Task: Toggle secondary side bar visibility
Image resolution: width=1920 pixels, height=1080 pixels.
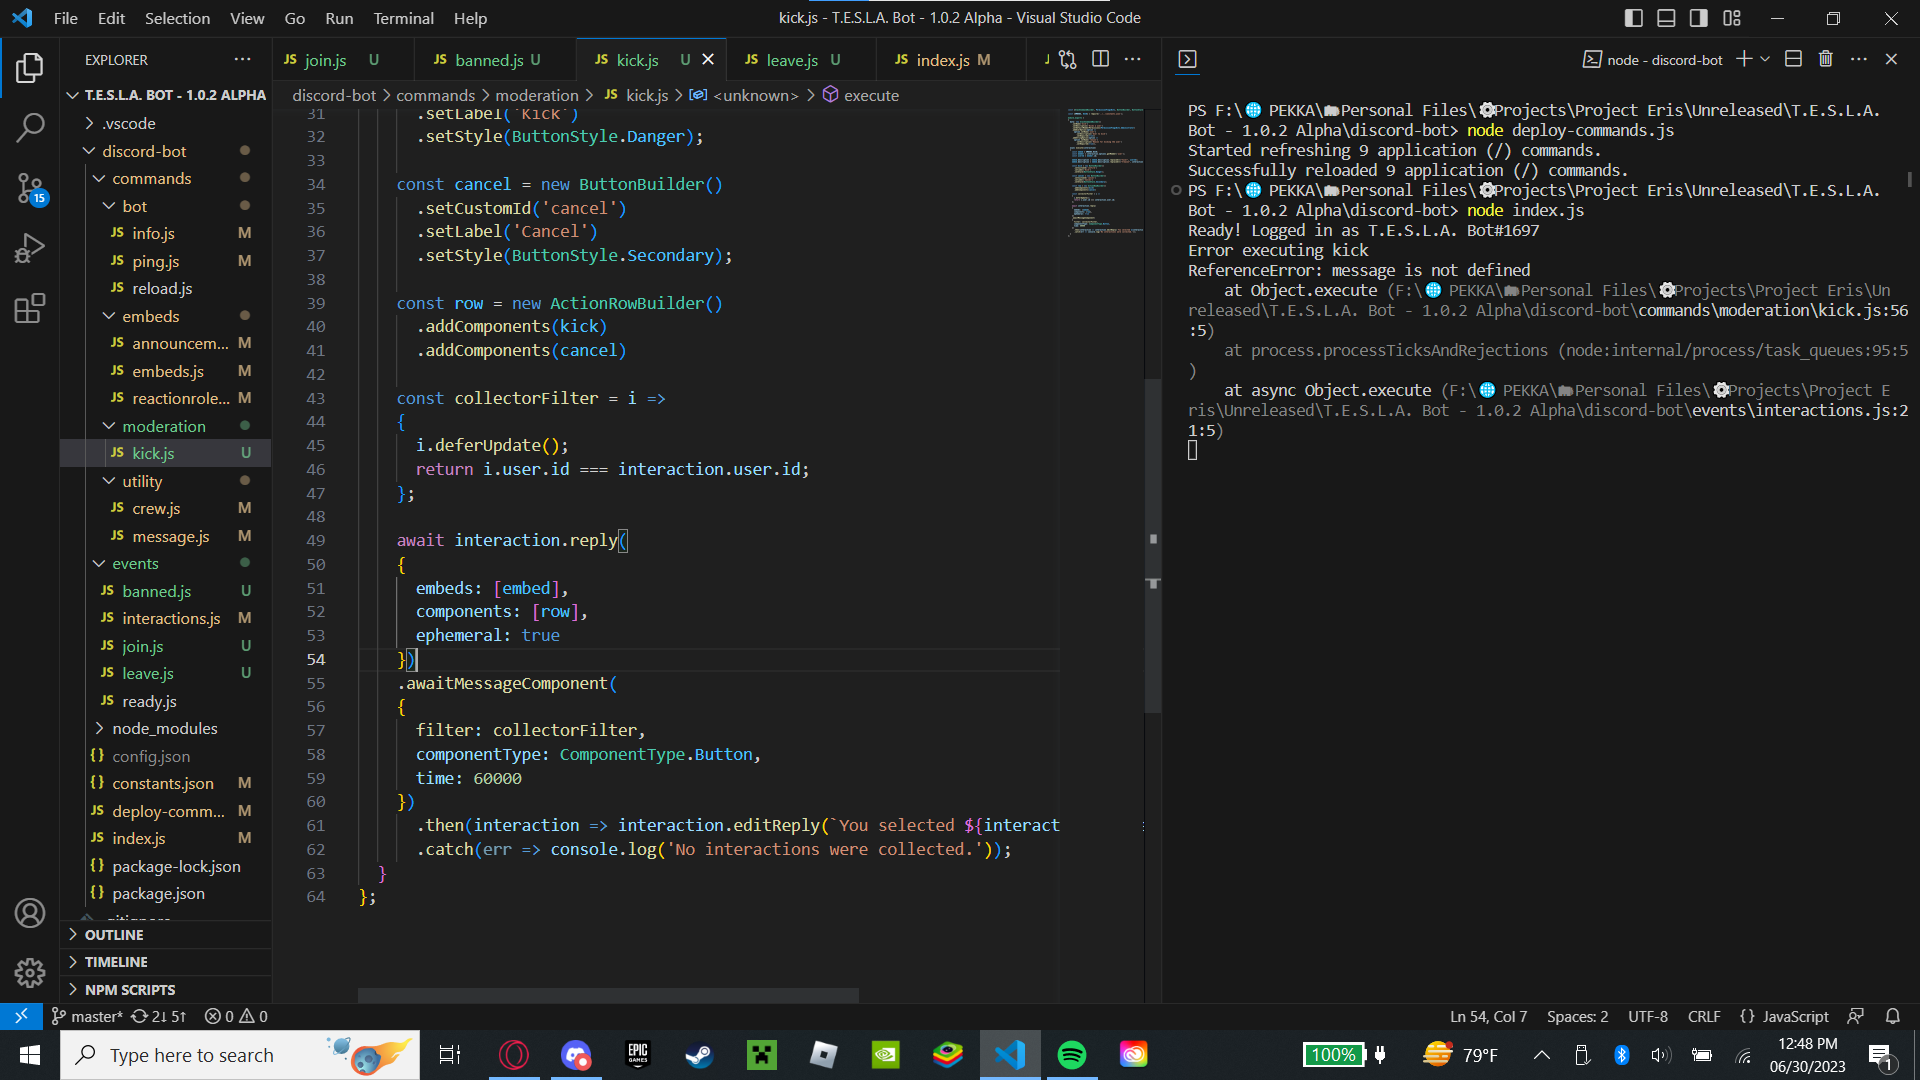Action: [x=1699, y=18]
